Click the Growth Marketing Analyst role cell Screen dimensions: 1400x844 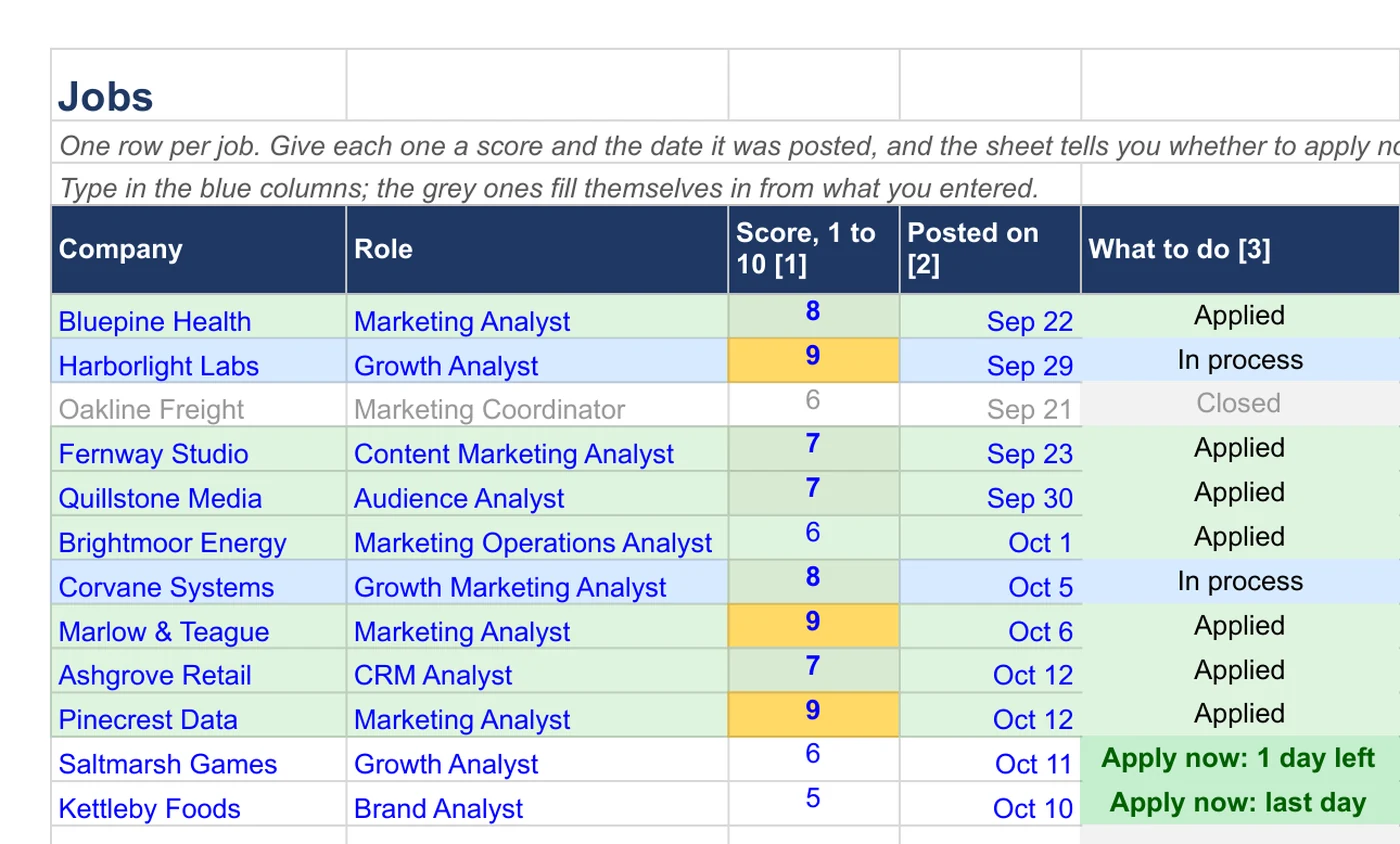[537, 581]
